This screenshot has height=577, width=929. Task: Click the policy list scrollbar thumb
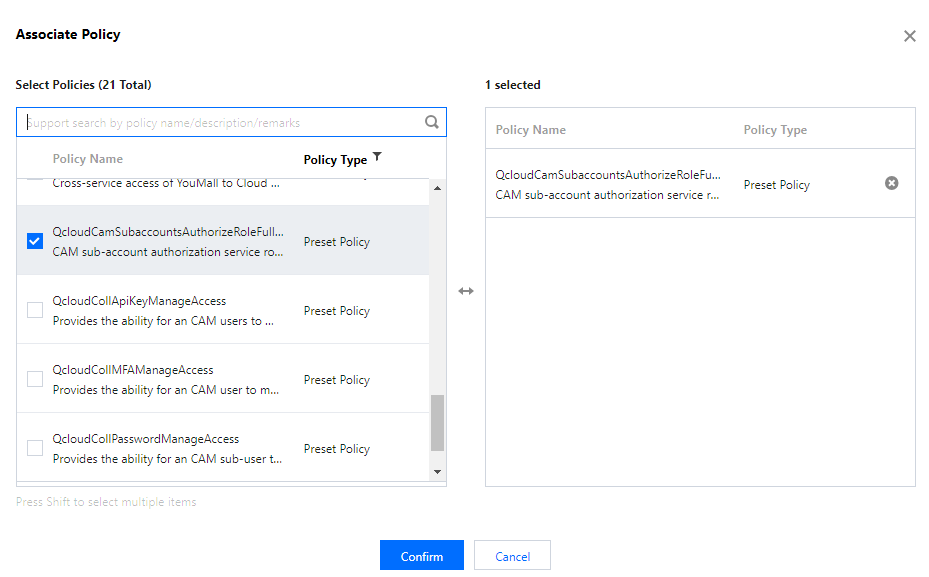[x=437, y=422]
